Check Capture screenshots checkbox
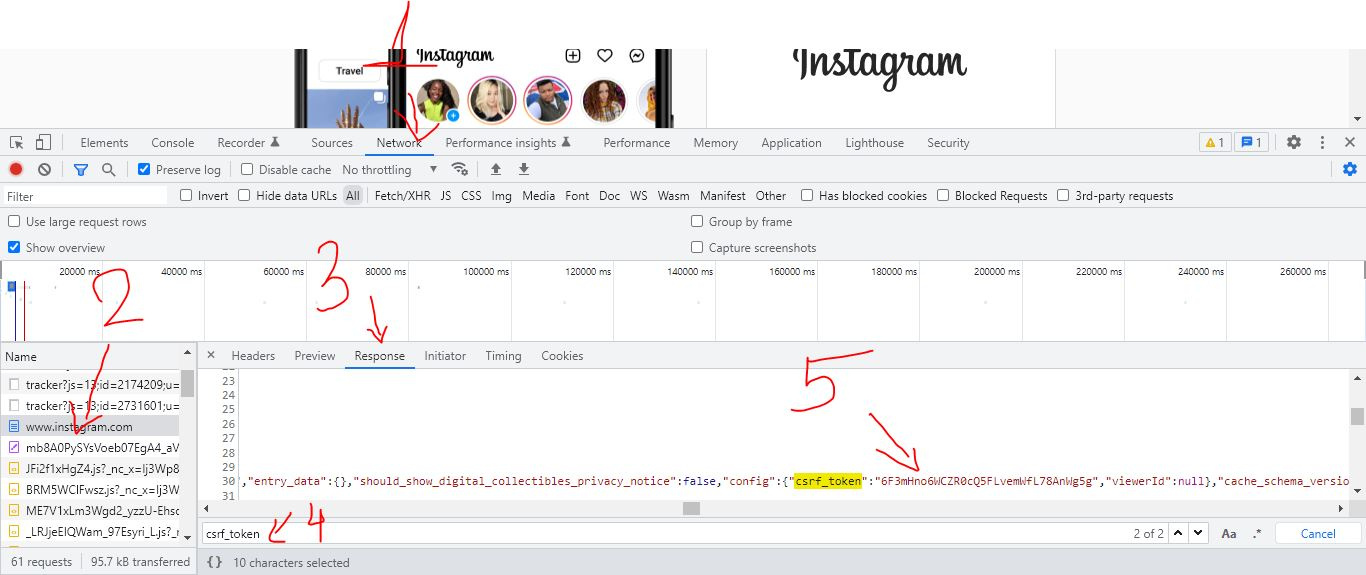This screenshot has width=1366, height=575. tap(697, 248)
